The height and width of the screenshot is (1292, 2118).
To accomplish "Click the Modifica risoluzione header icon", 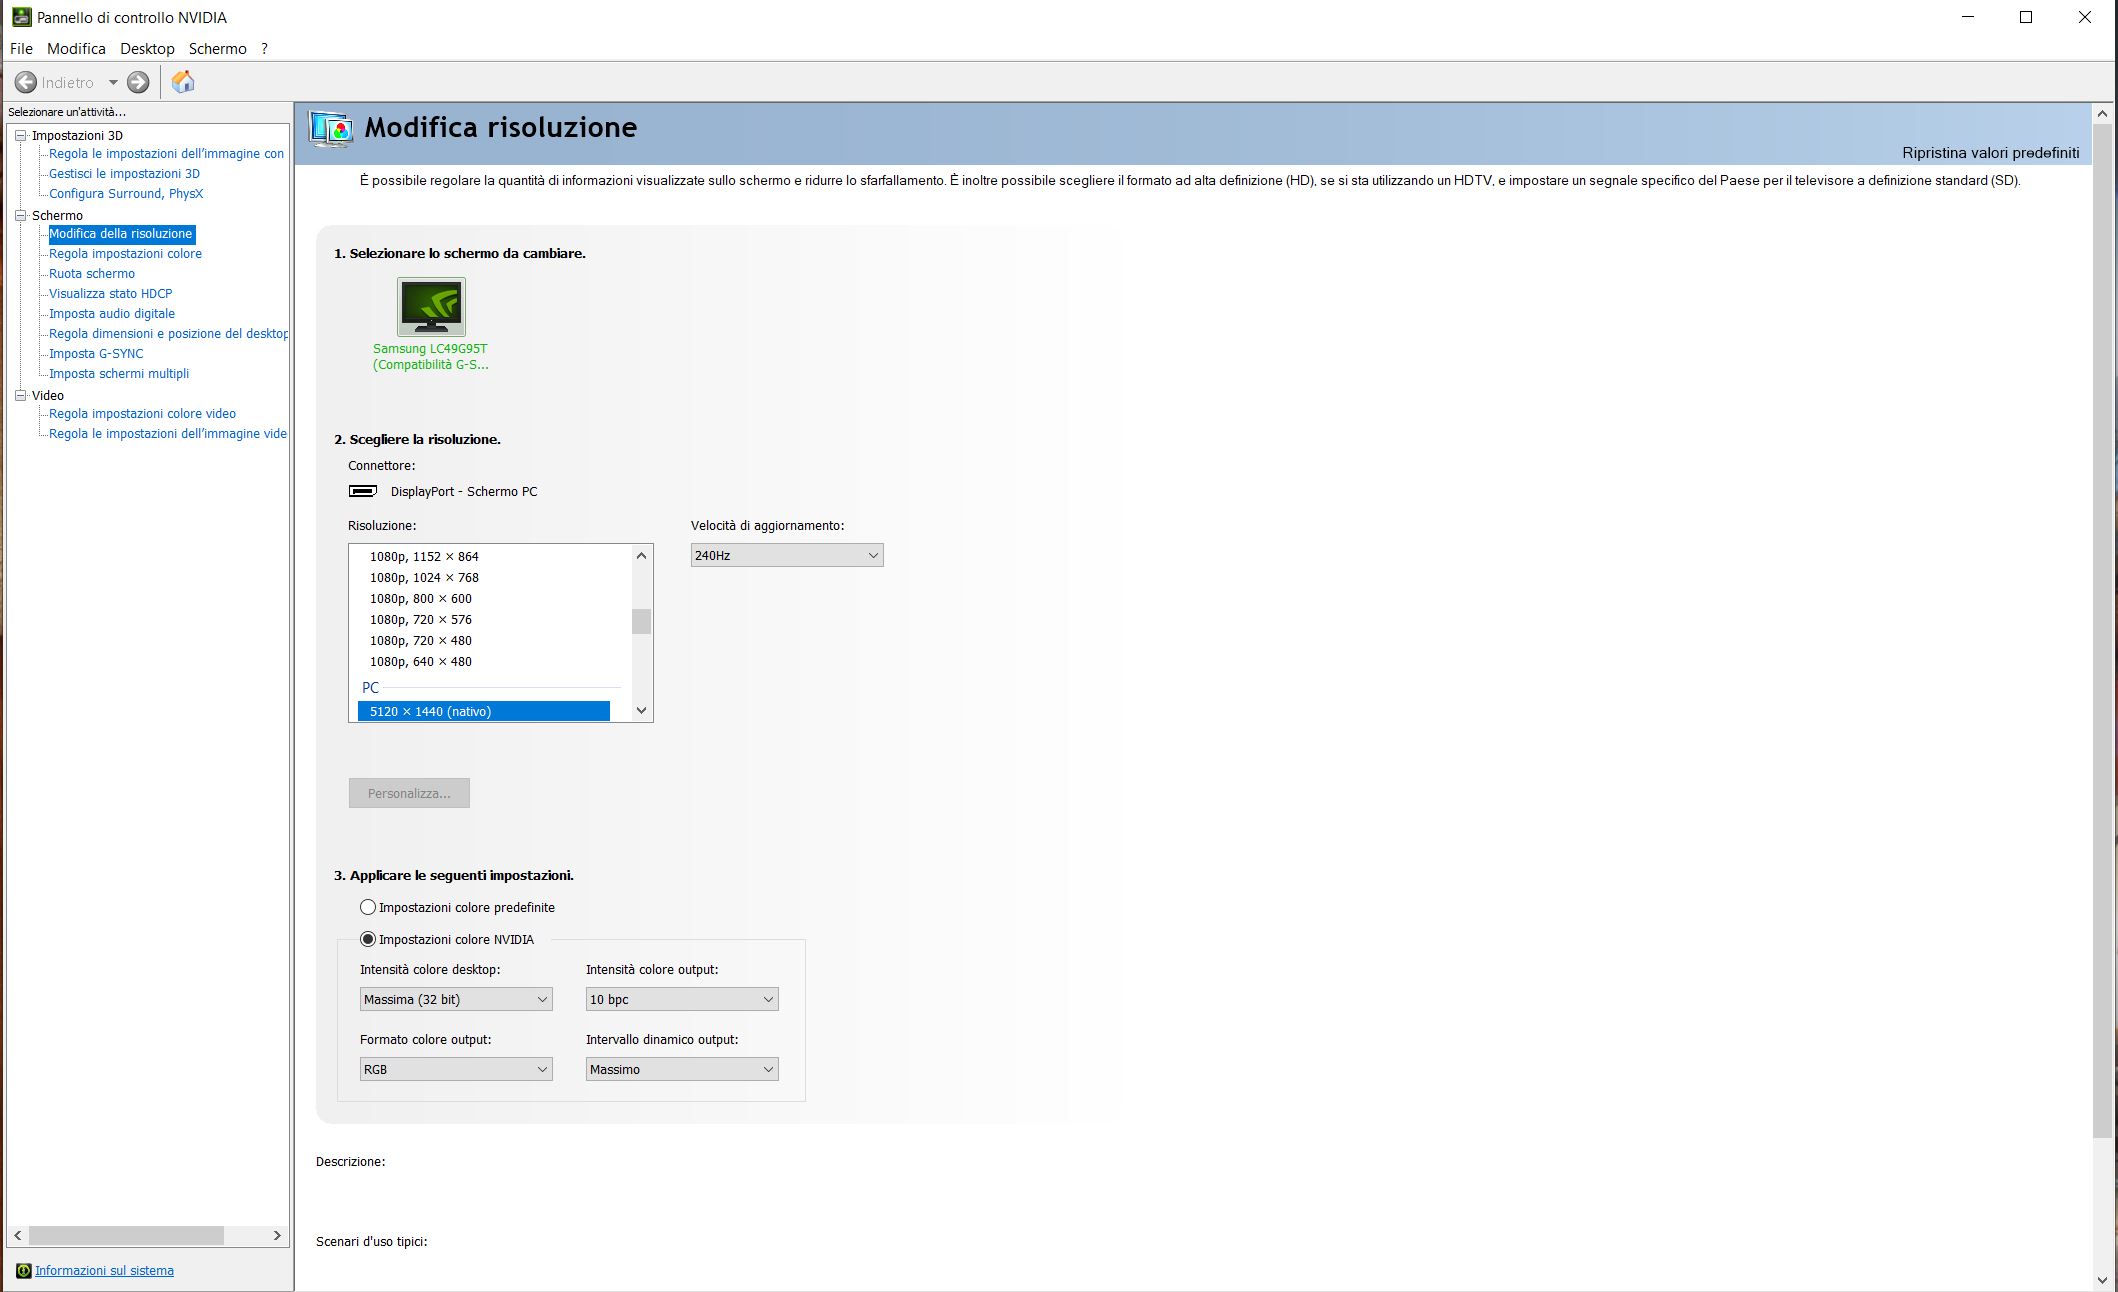I will click(x=331, y=129).
